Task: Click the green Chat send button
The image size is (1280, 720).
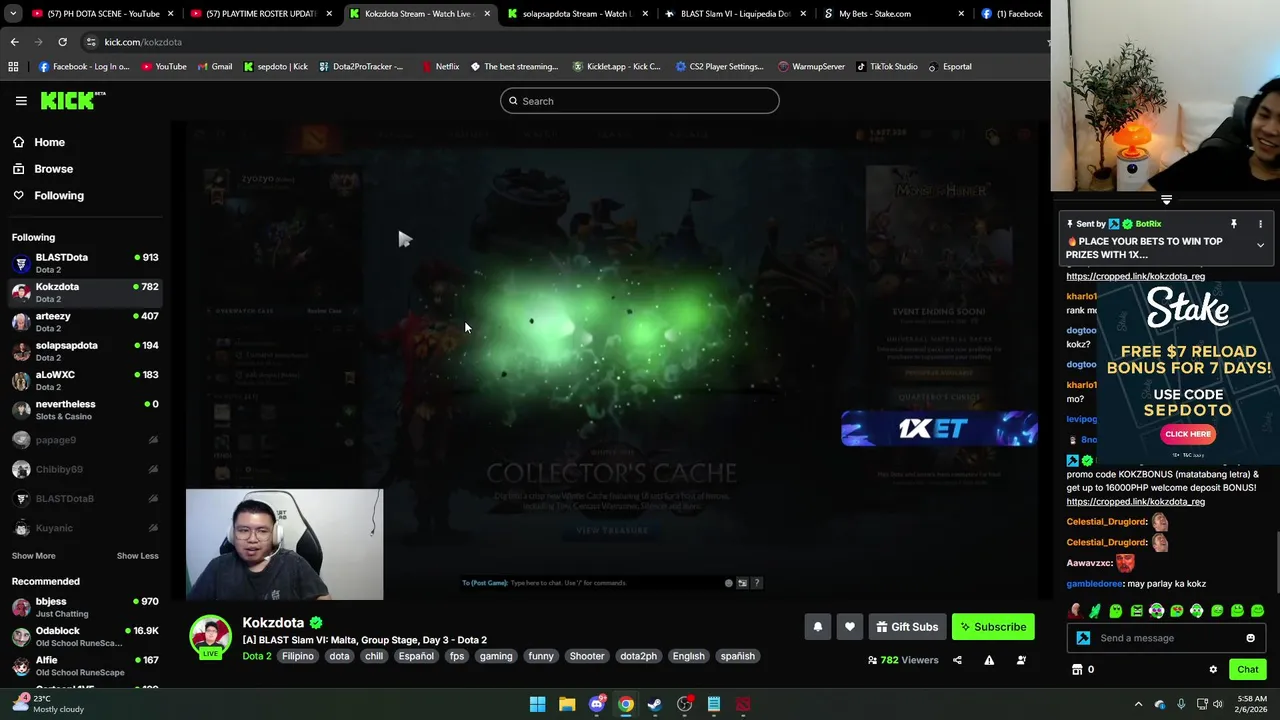Action: (x=1247, y=670)
